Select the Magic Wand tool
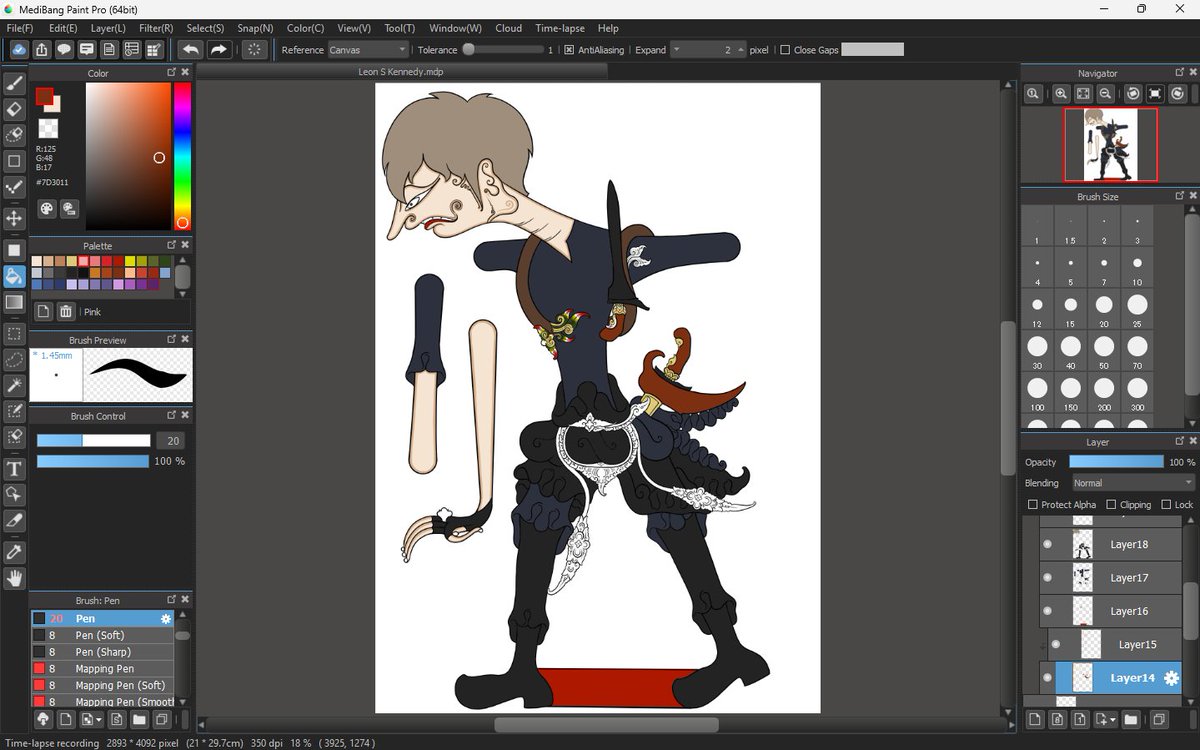This screenshot has height=750, width=1200. (x=14, y=385)
